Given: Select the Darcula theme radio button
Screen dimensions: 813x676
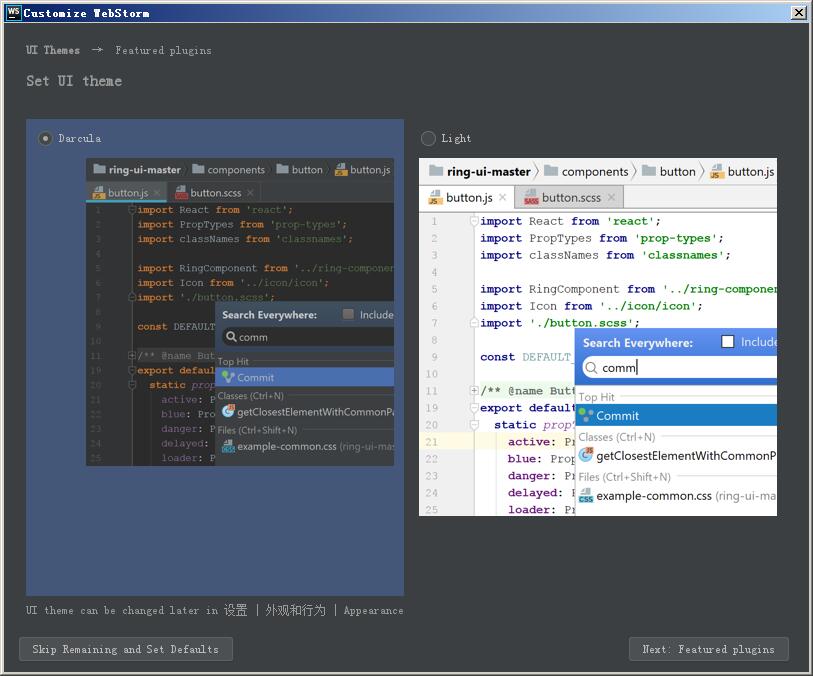Looking at the screenshot, I should (46, 138).
